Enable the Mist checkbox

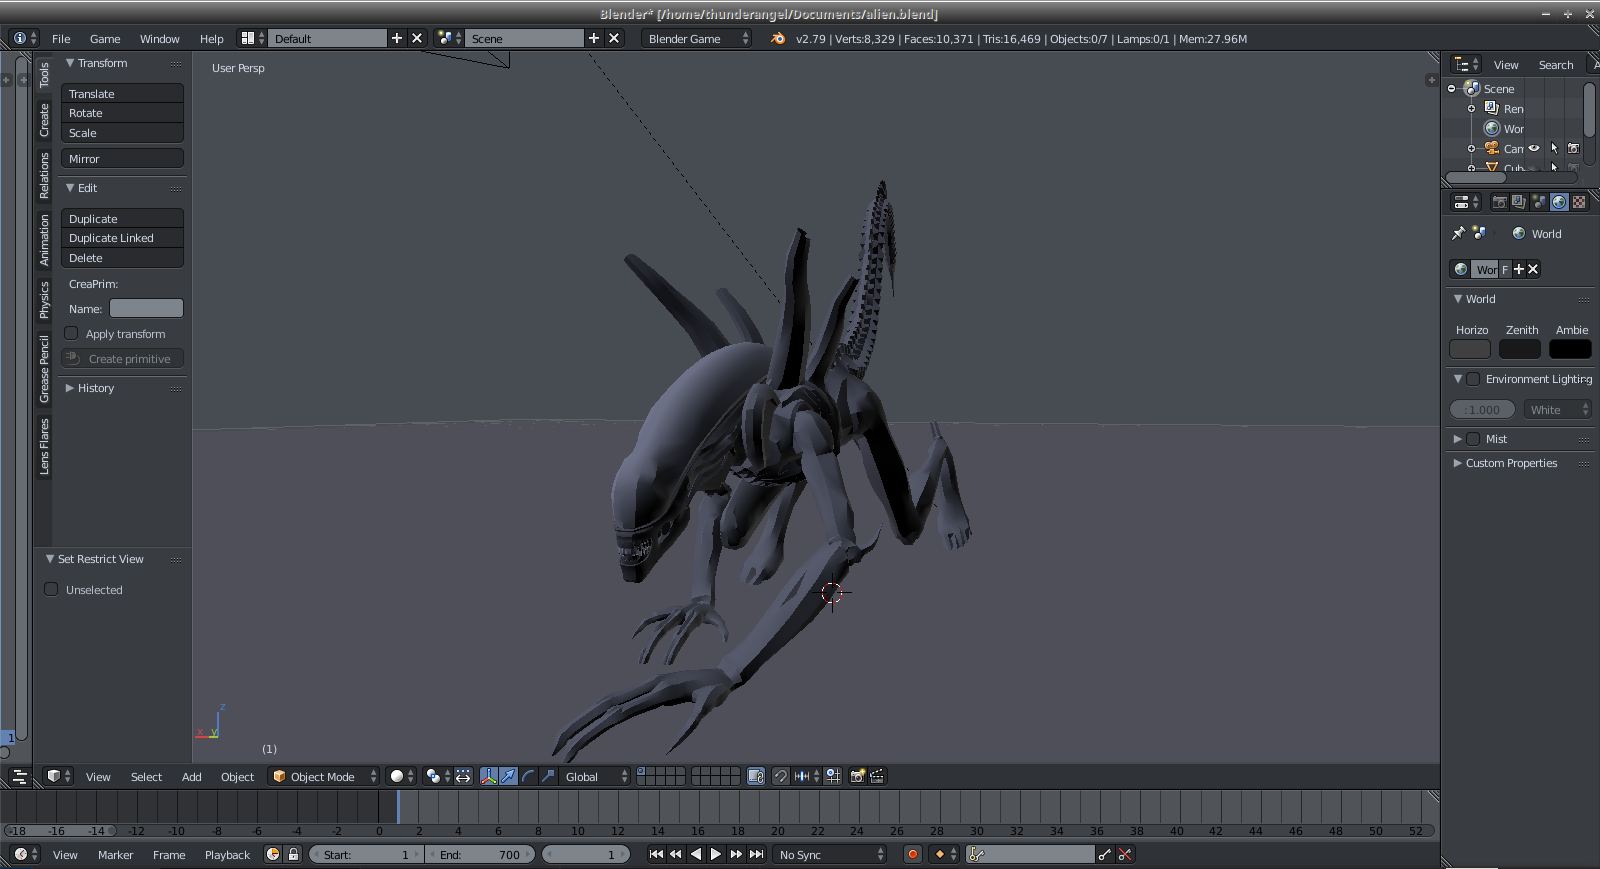1473,438
